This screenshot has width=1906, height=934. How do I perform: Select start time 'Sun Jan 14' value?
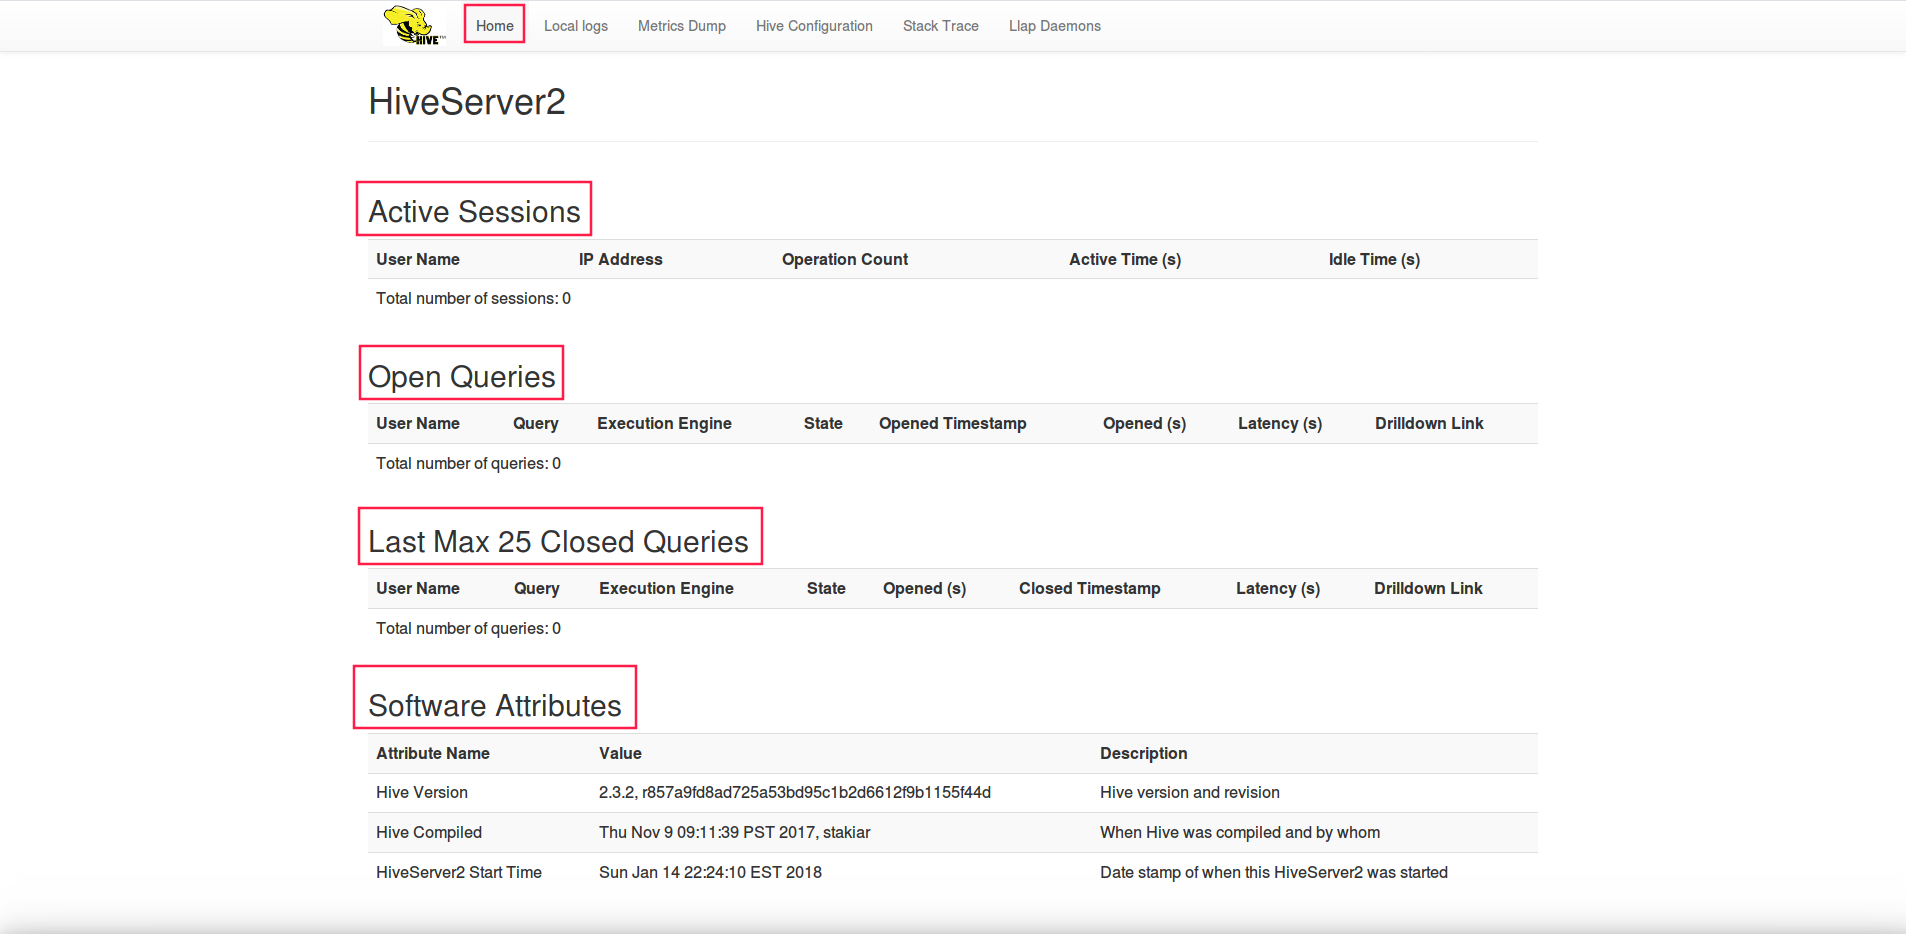click(710, 872)
